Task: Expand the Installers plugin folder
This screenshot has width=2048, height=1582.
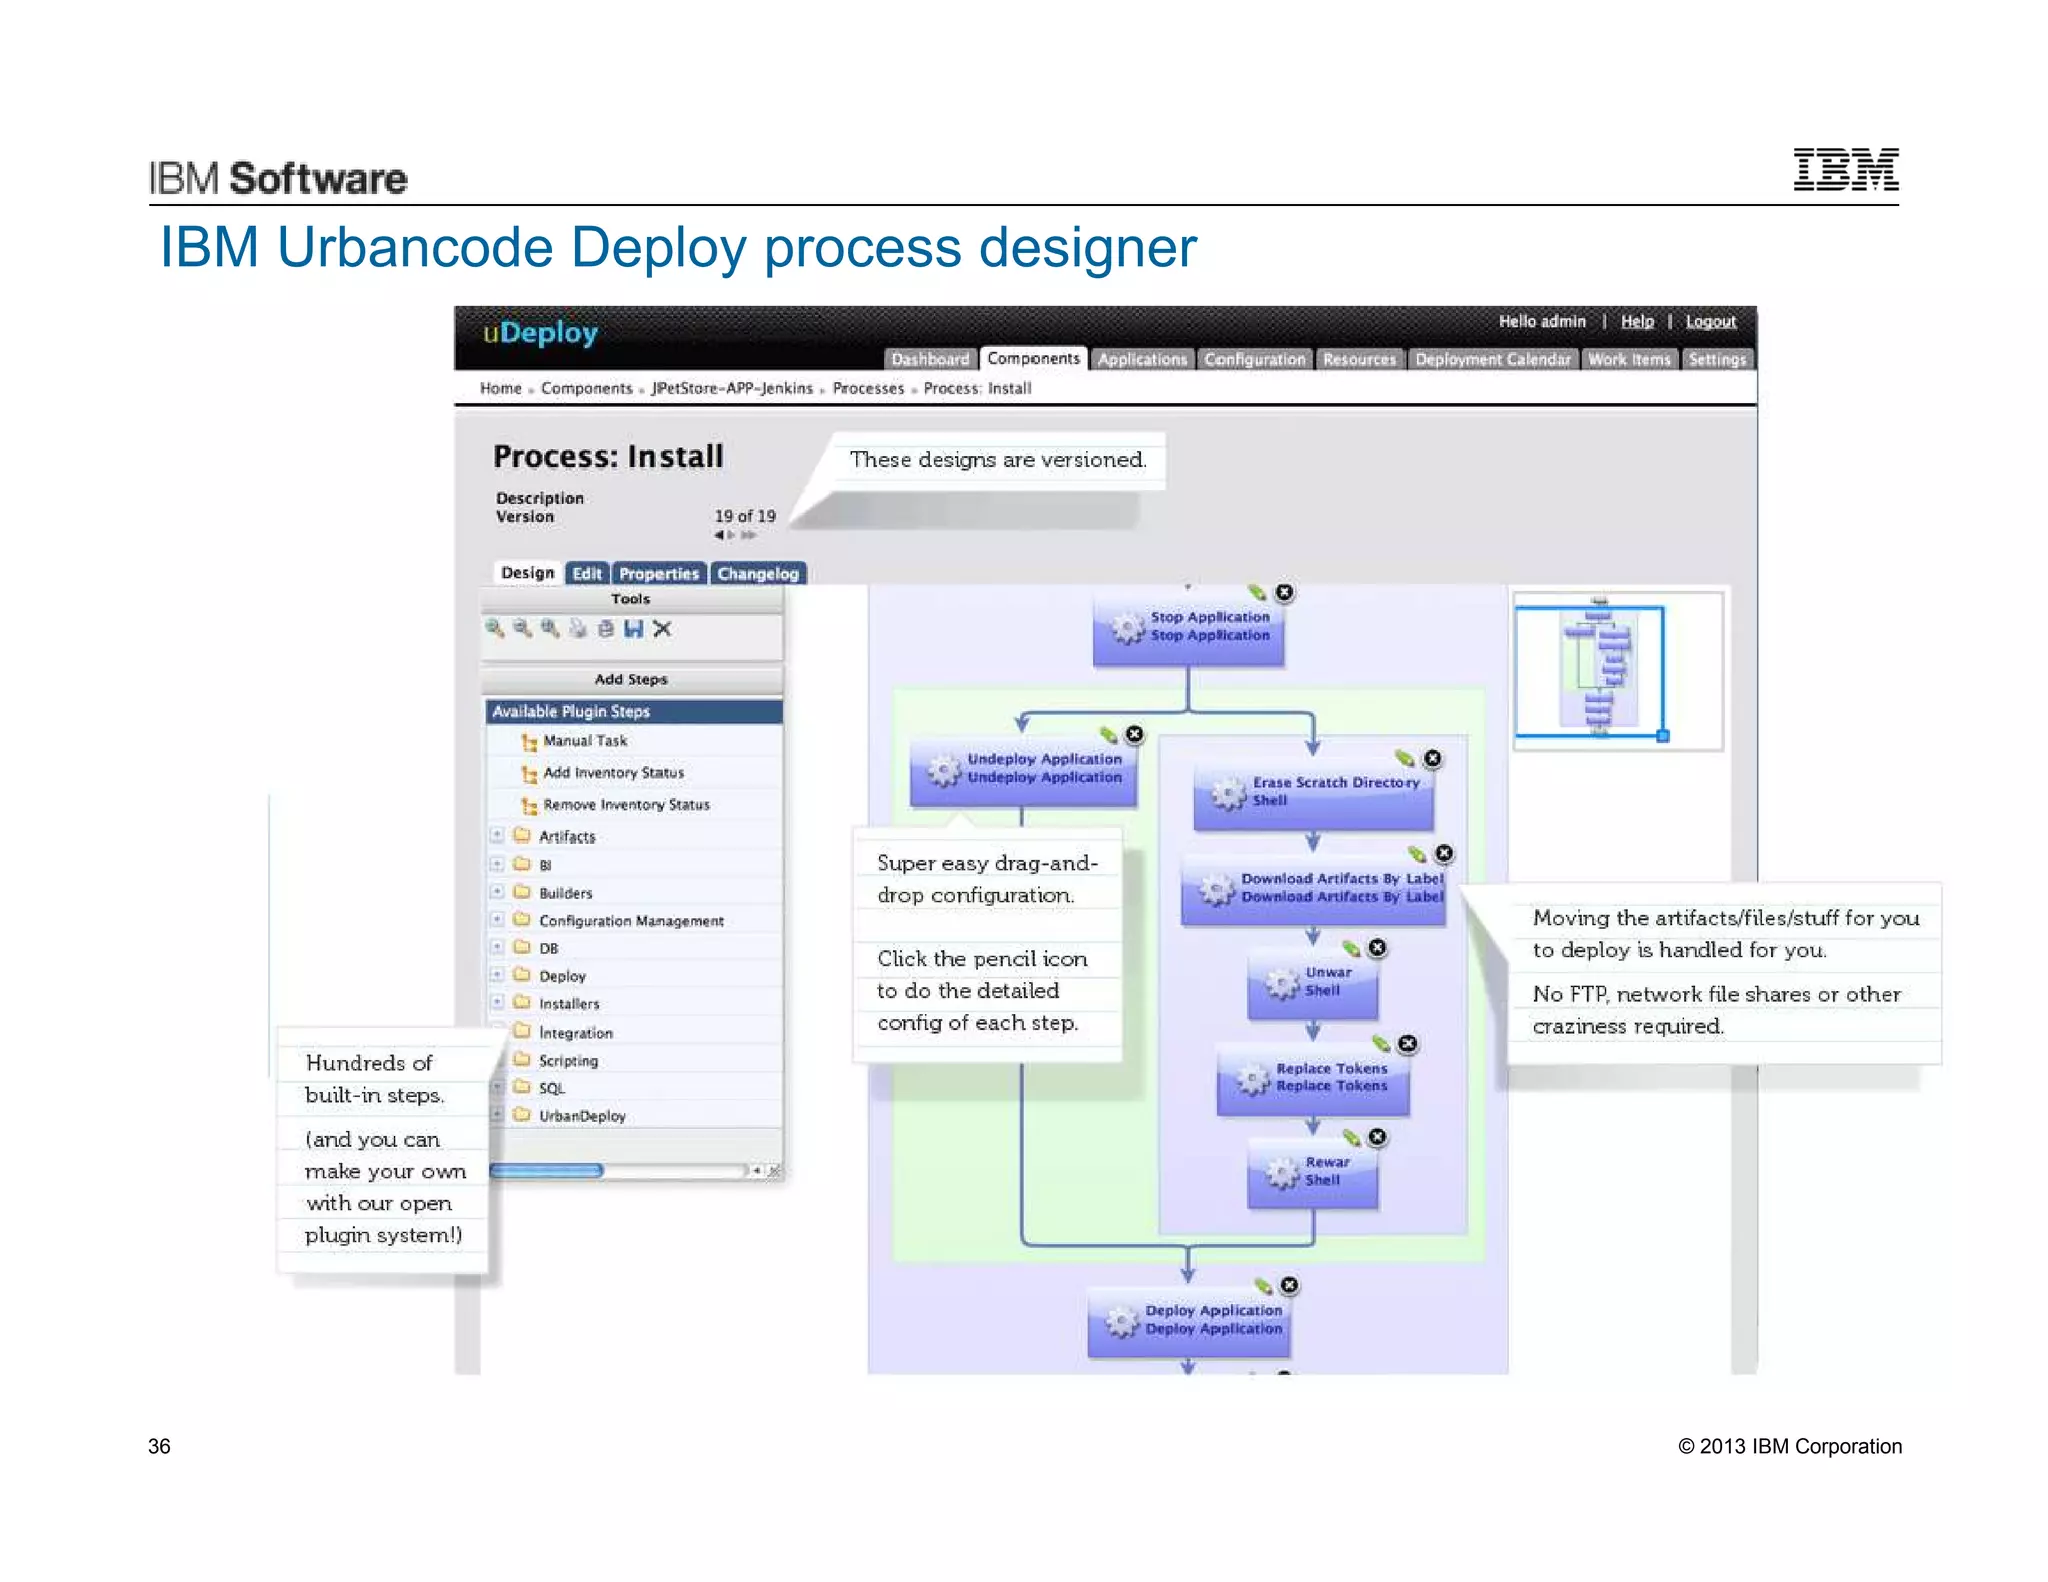Action: click(497, 1002)
